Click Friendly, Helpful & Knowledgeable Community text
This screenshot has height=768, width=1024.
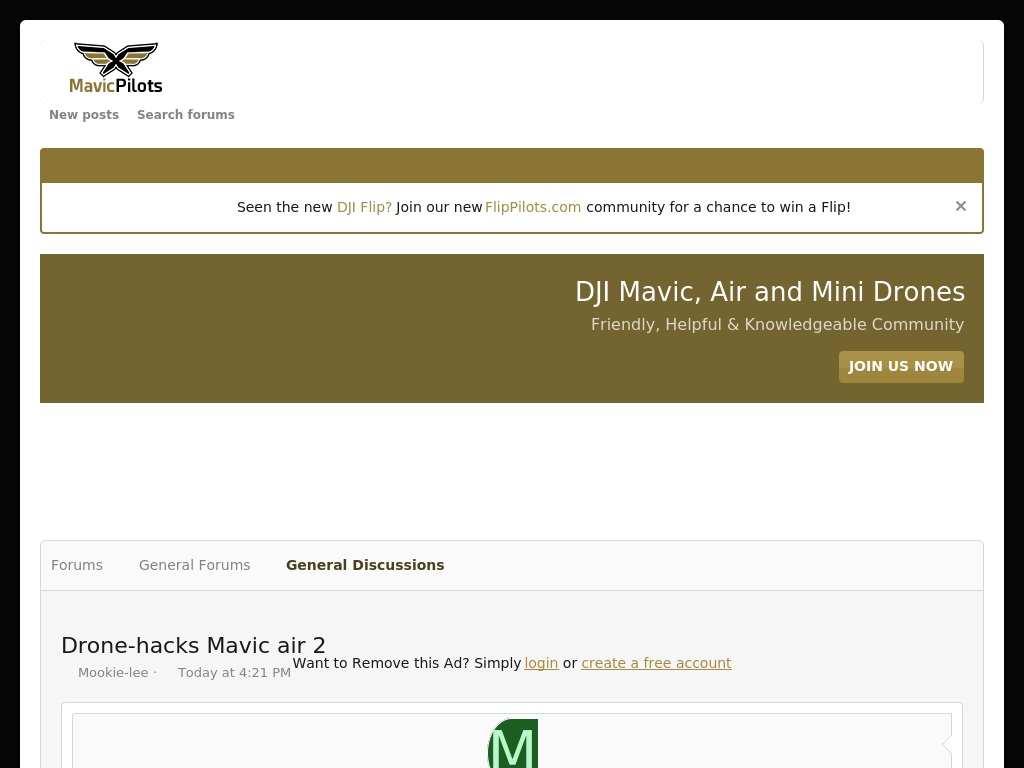(777, 325)
